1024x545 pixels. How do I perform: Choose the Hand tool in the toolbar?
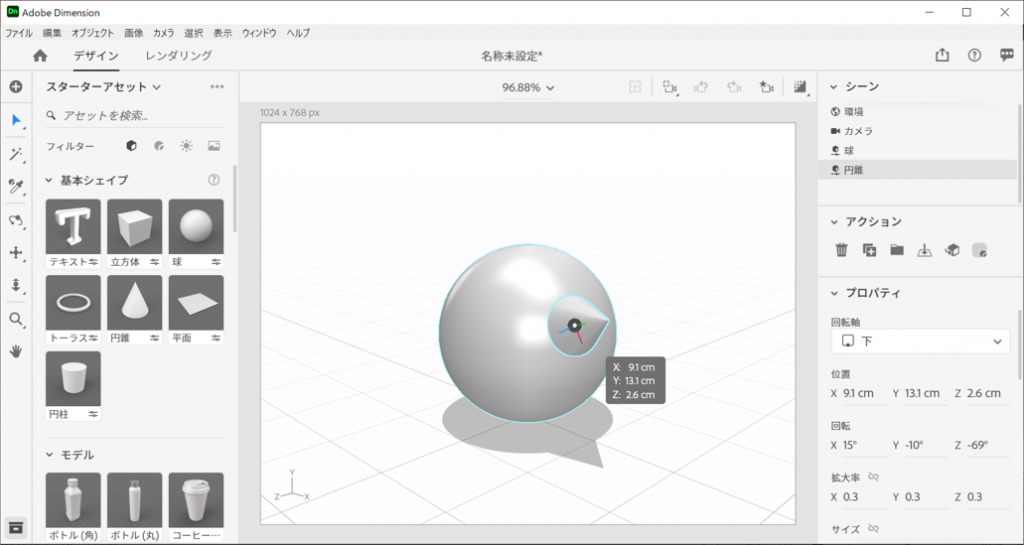(x=16, y=352)
